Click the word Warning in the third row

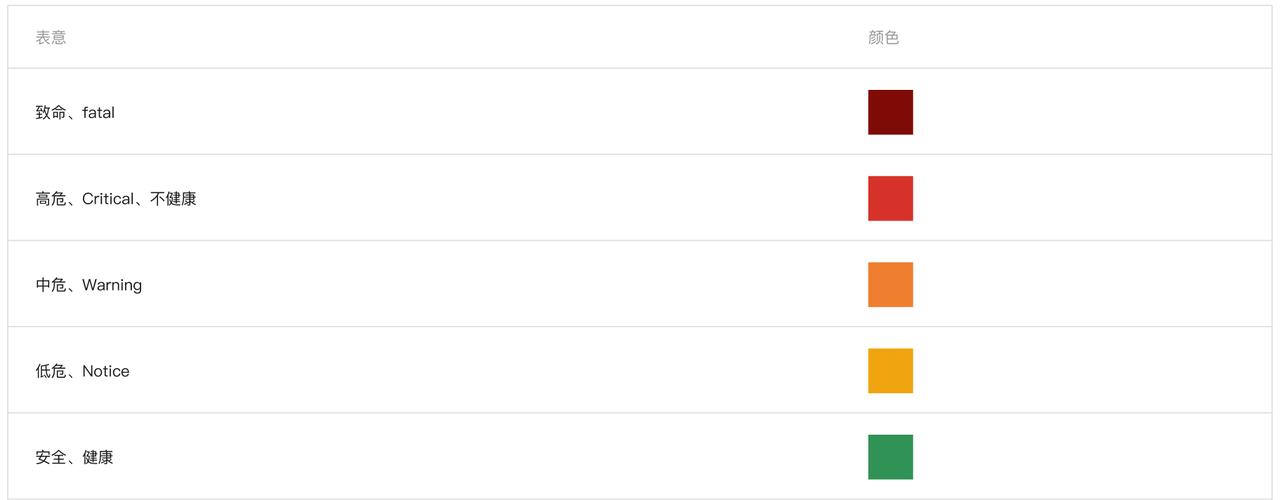tap(112, 285)
